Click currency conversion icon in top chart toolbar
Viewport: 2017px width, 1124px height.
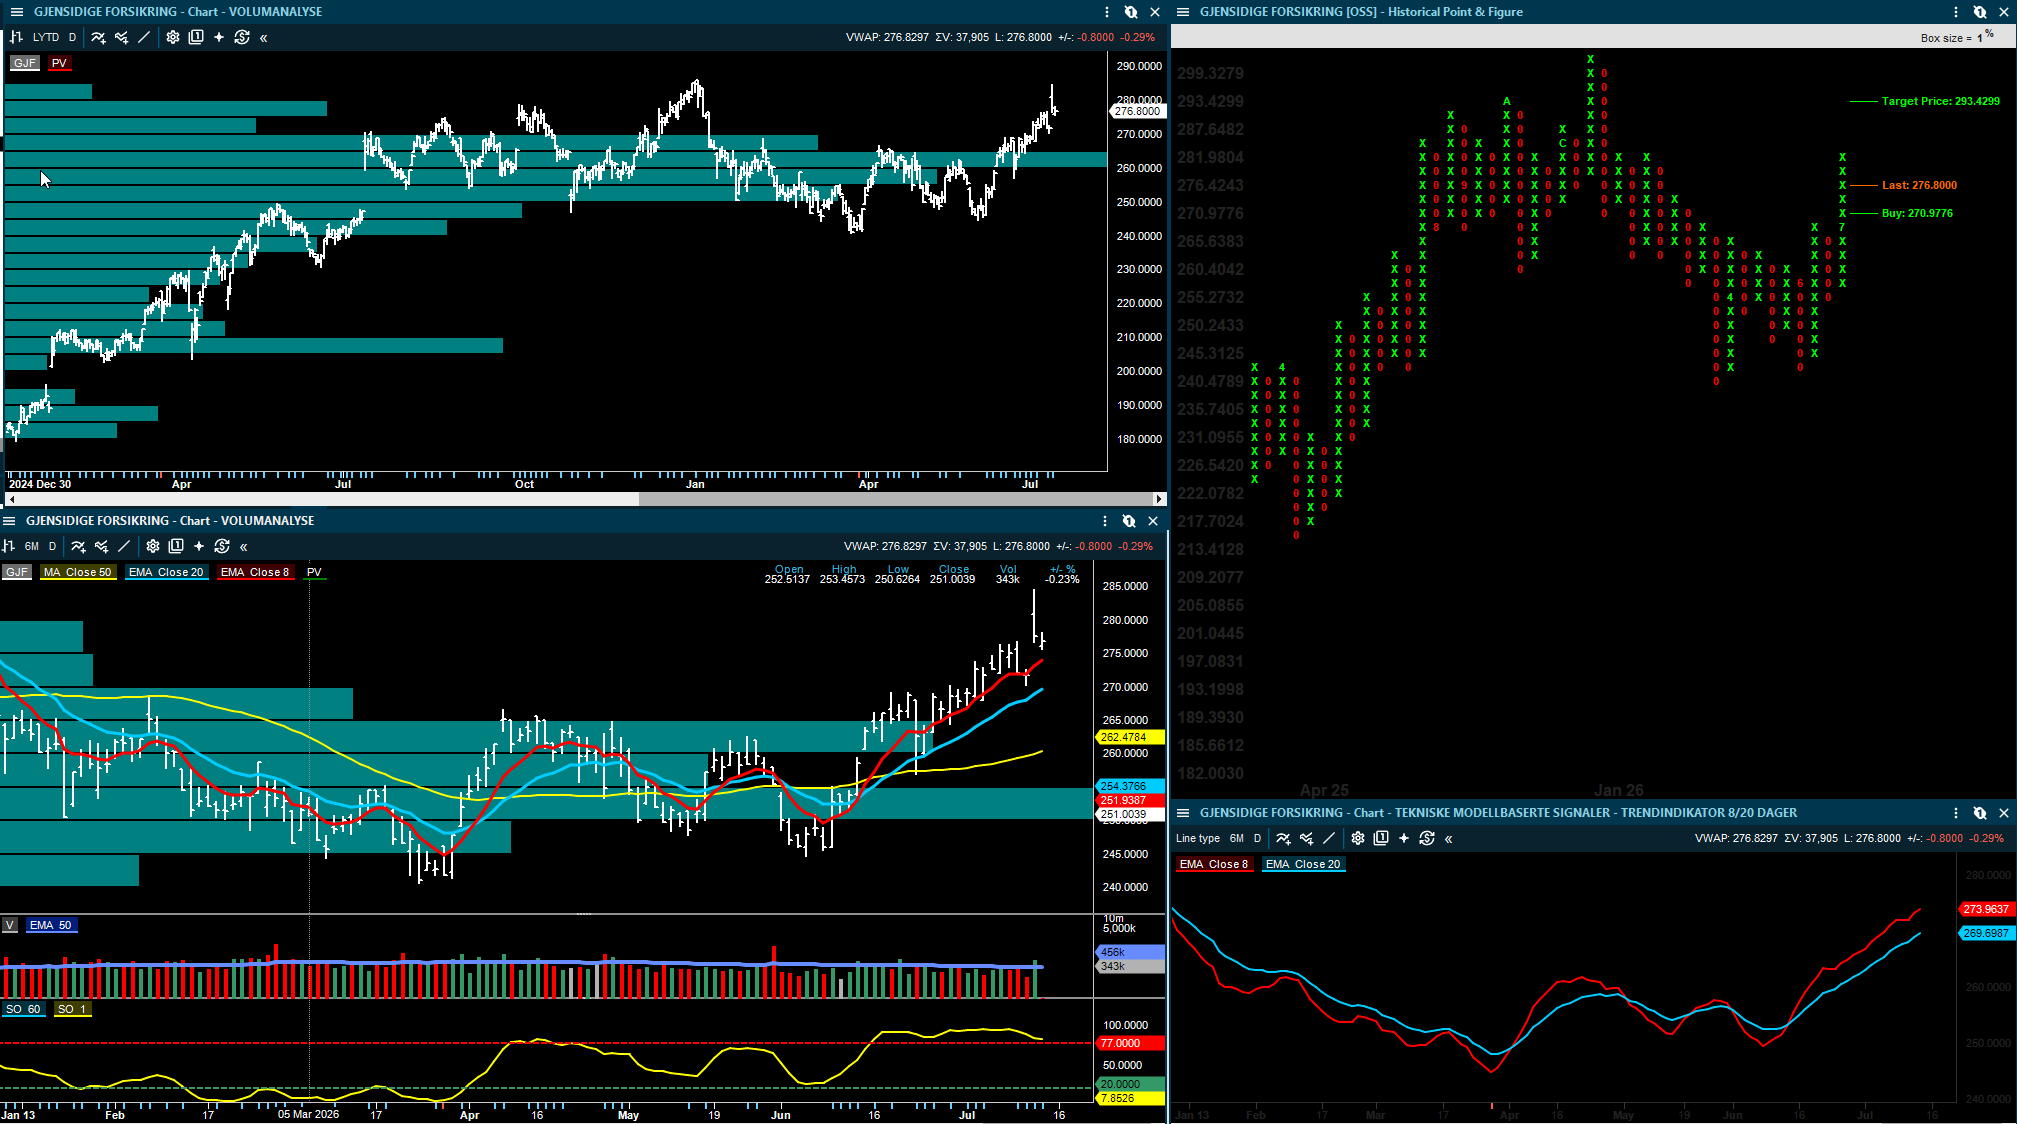pos(242,37)
